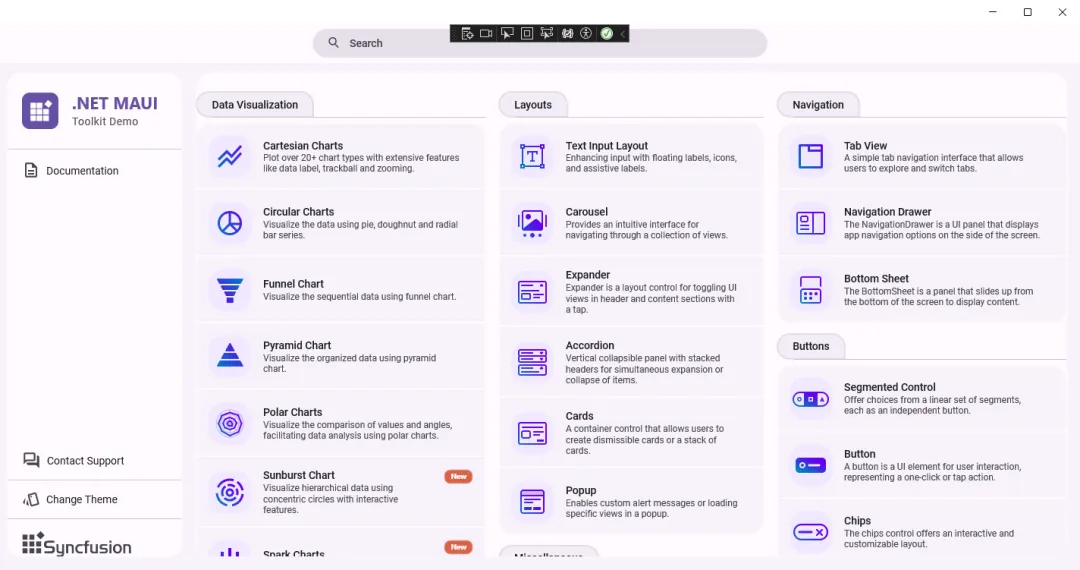The height and width of the screenshot is (570, 1080).
Task: Open Button control icon
Action: click(811, 465)
